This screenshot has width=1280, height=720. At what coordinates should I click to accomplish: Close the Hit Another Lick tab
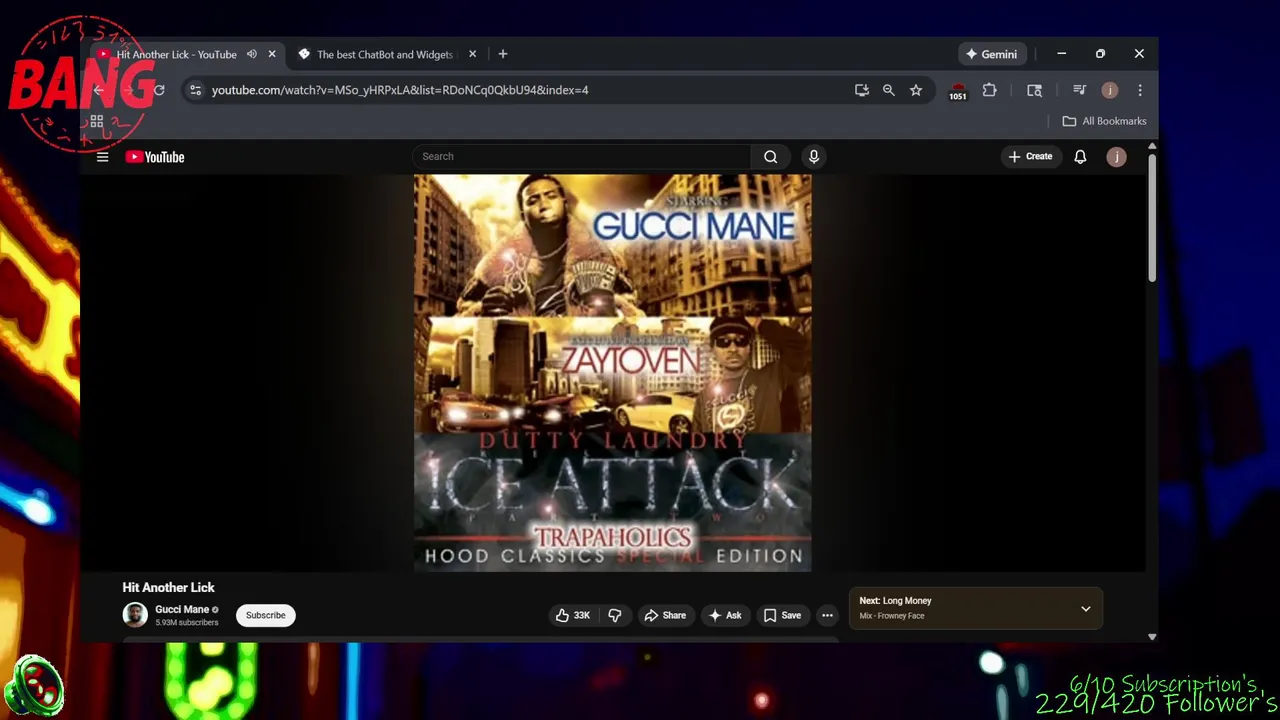(x=271, y=54)
